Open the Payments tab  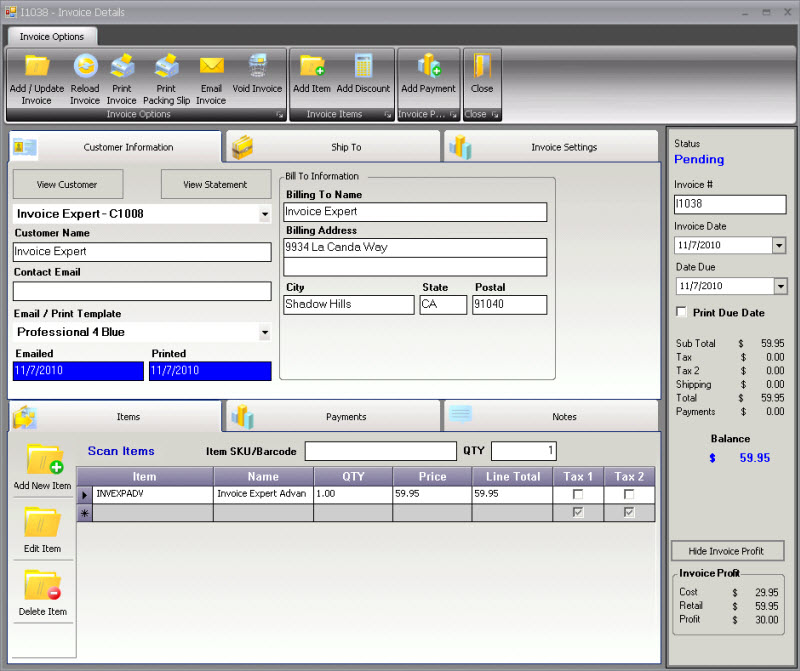click(333, 417)
